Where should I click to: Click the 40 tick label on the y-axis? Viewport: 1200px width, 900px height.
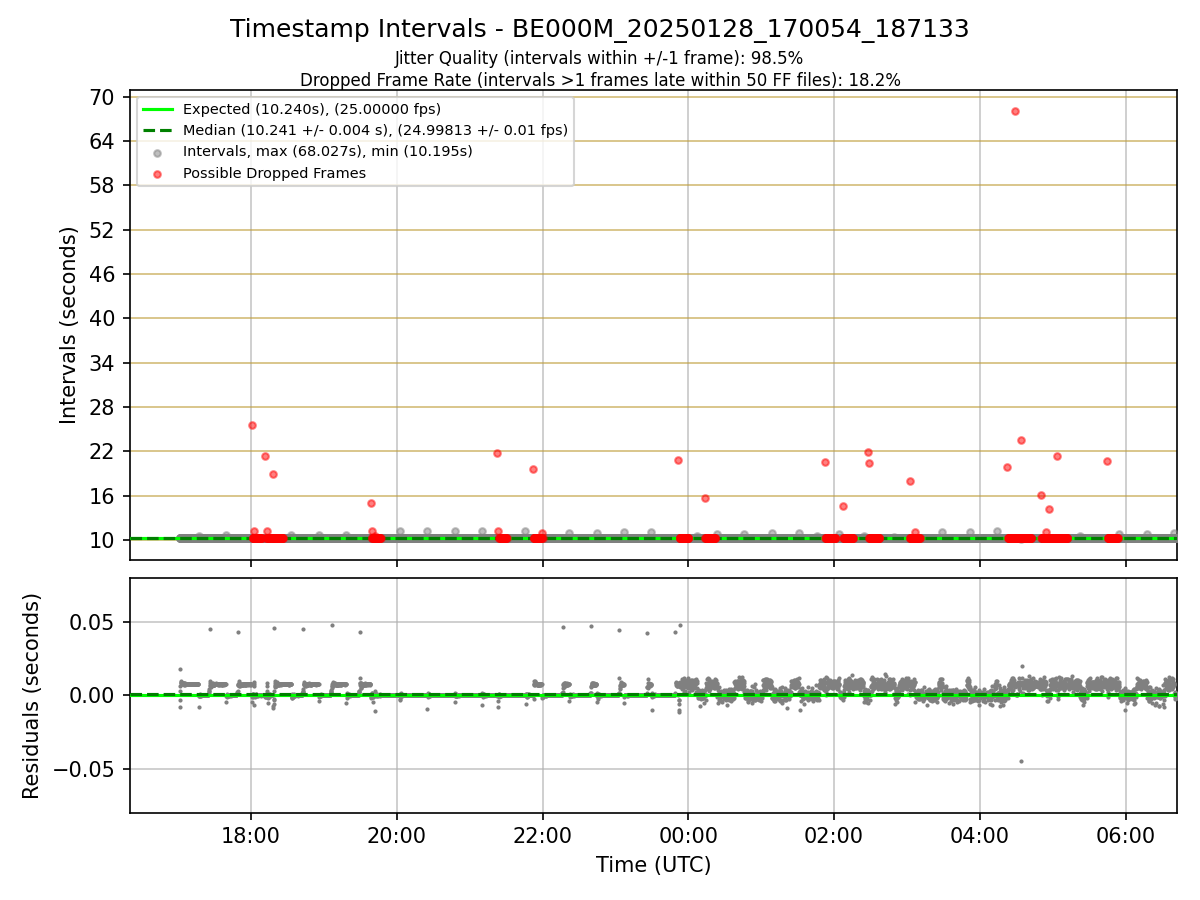click(x=102, y=318)
